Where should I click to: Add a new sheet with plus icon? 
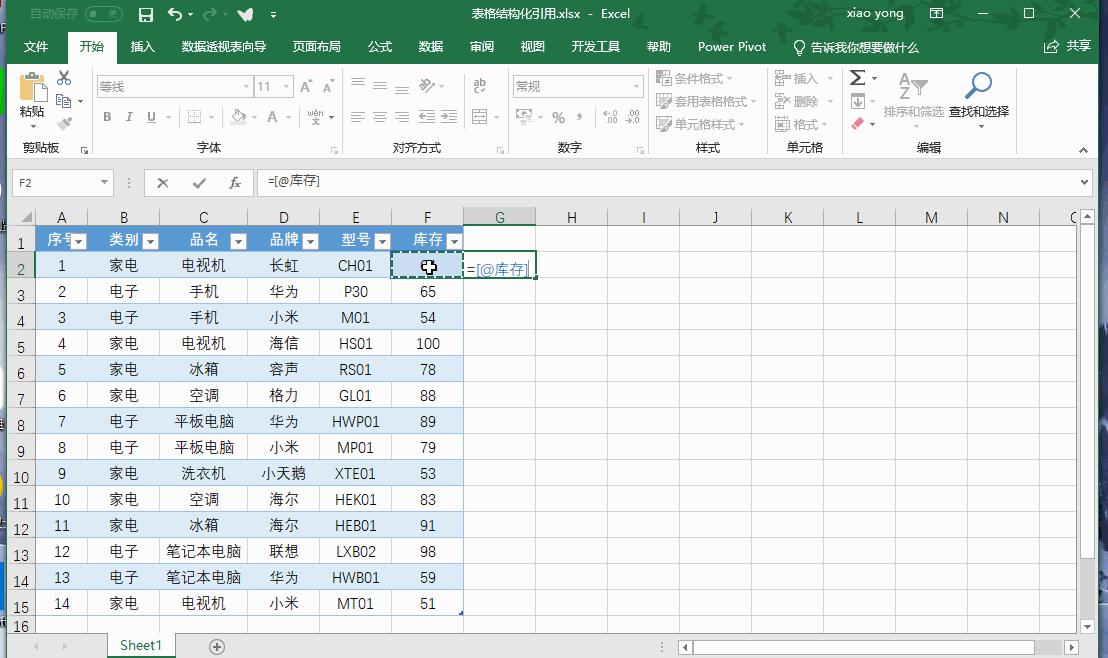click(x=217, y=646)
